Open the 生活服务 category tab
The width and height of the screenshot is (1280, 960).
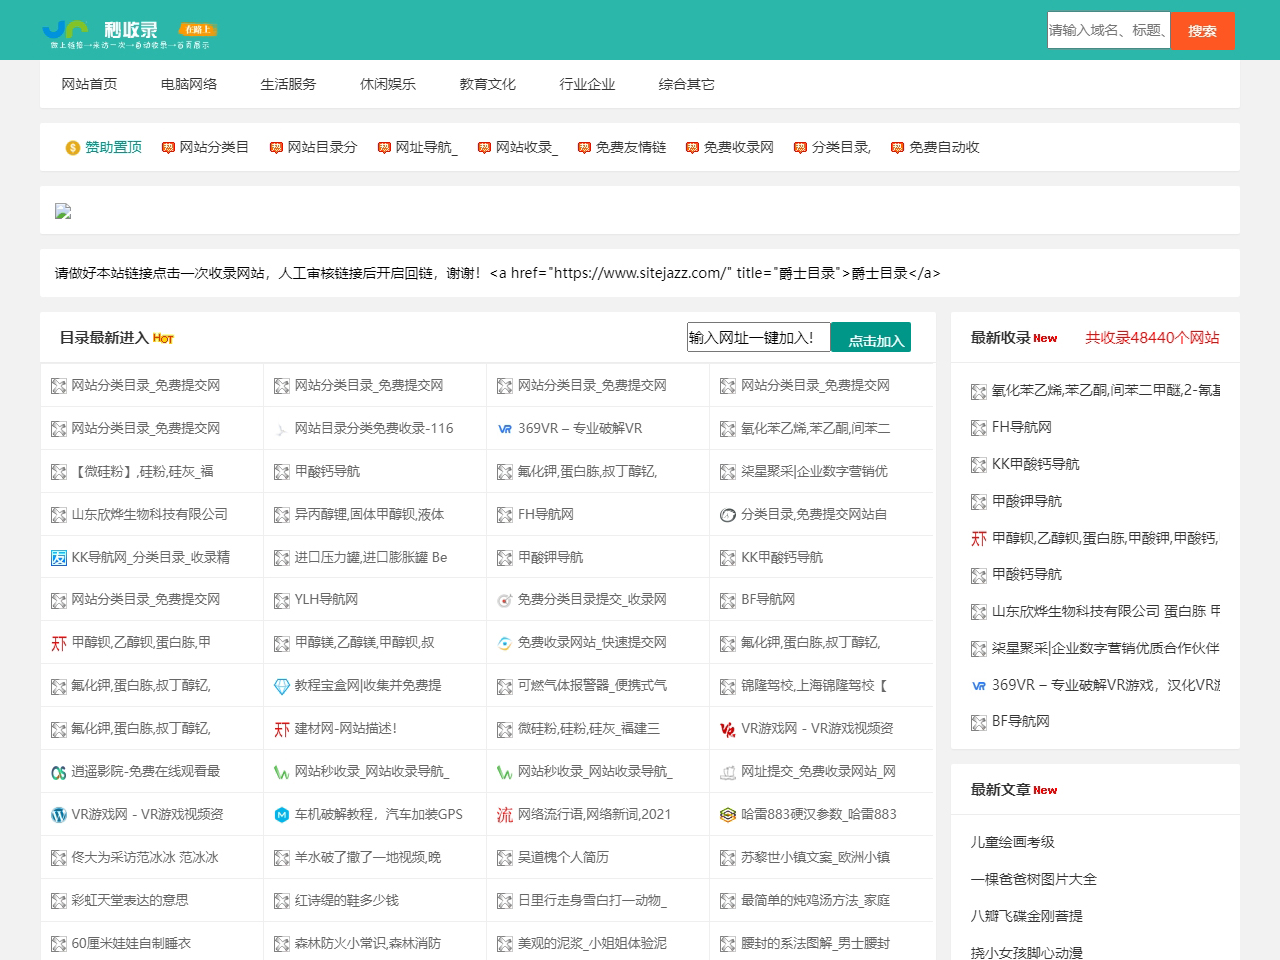(288, 84)
